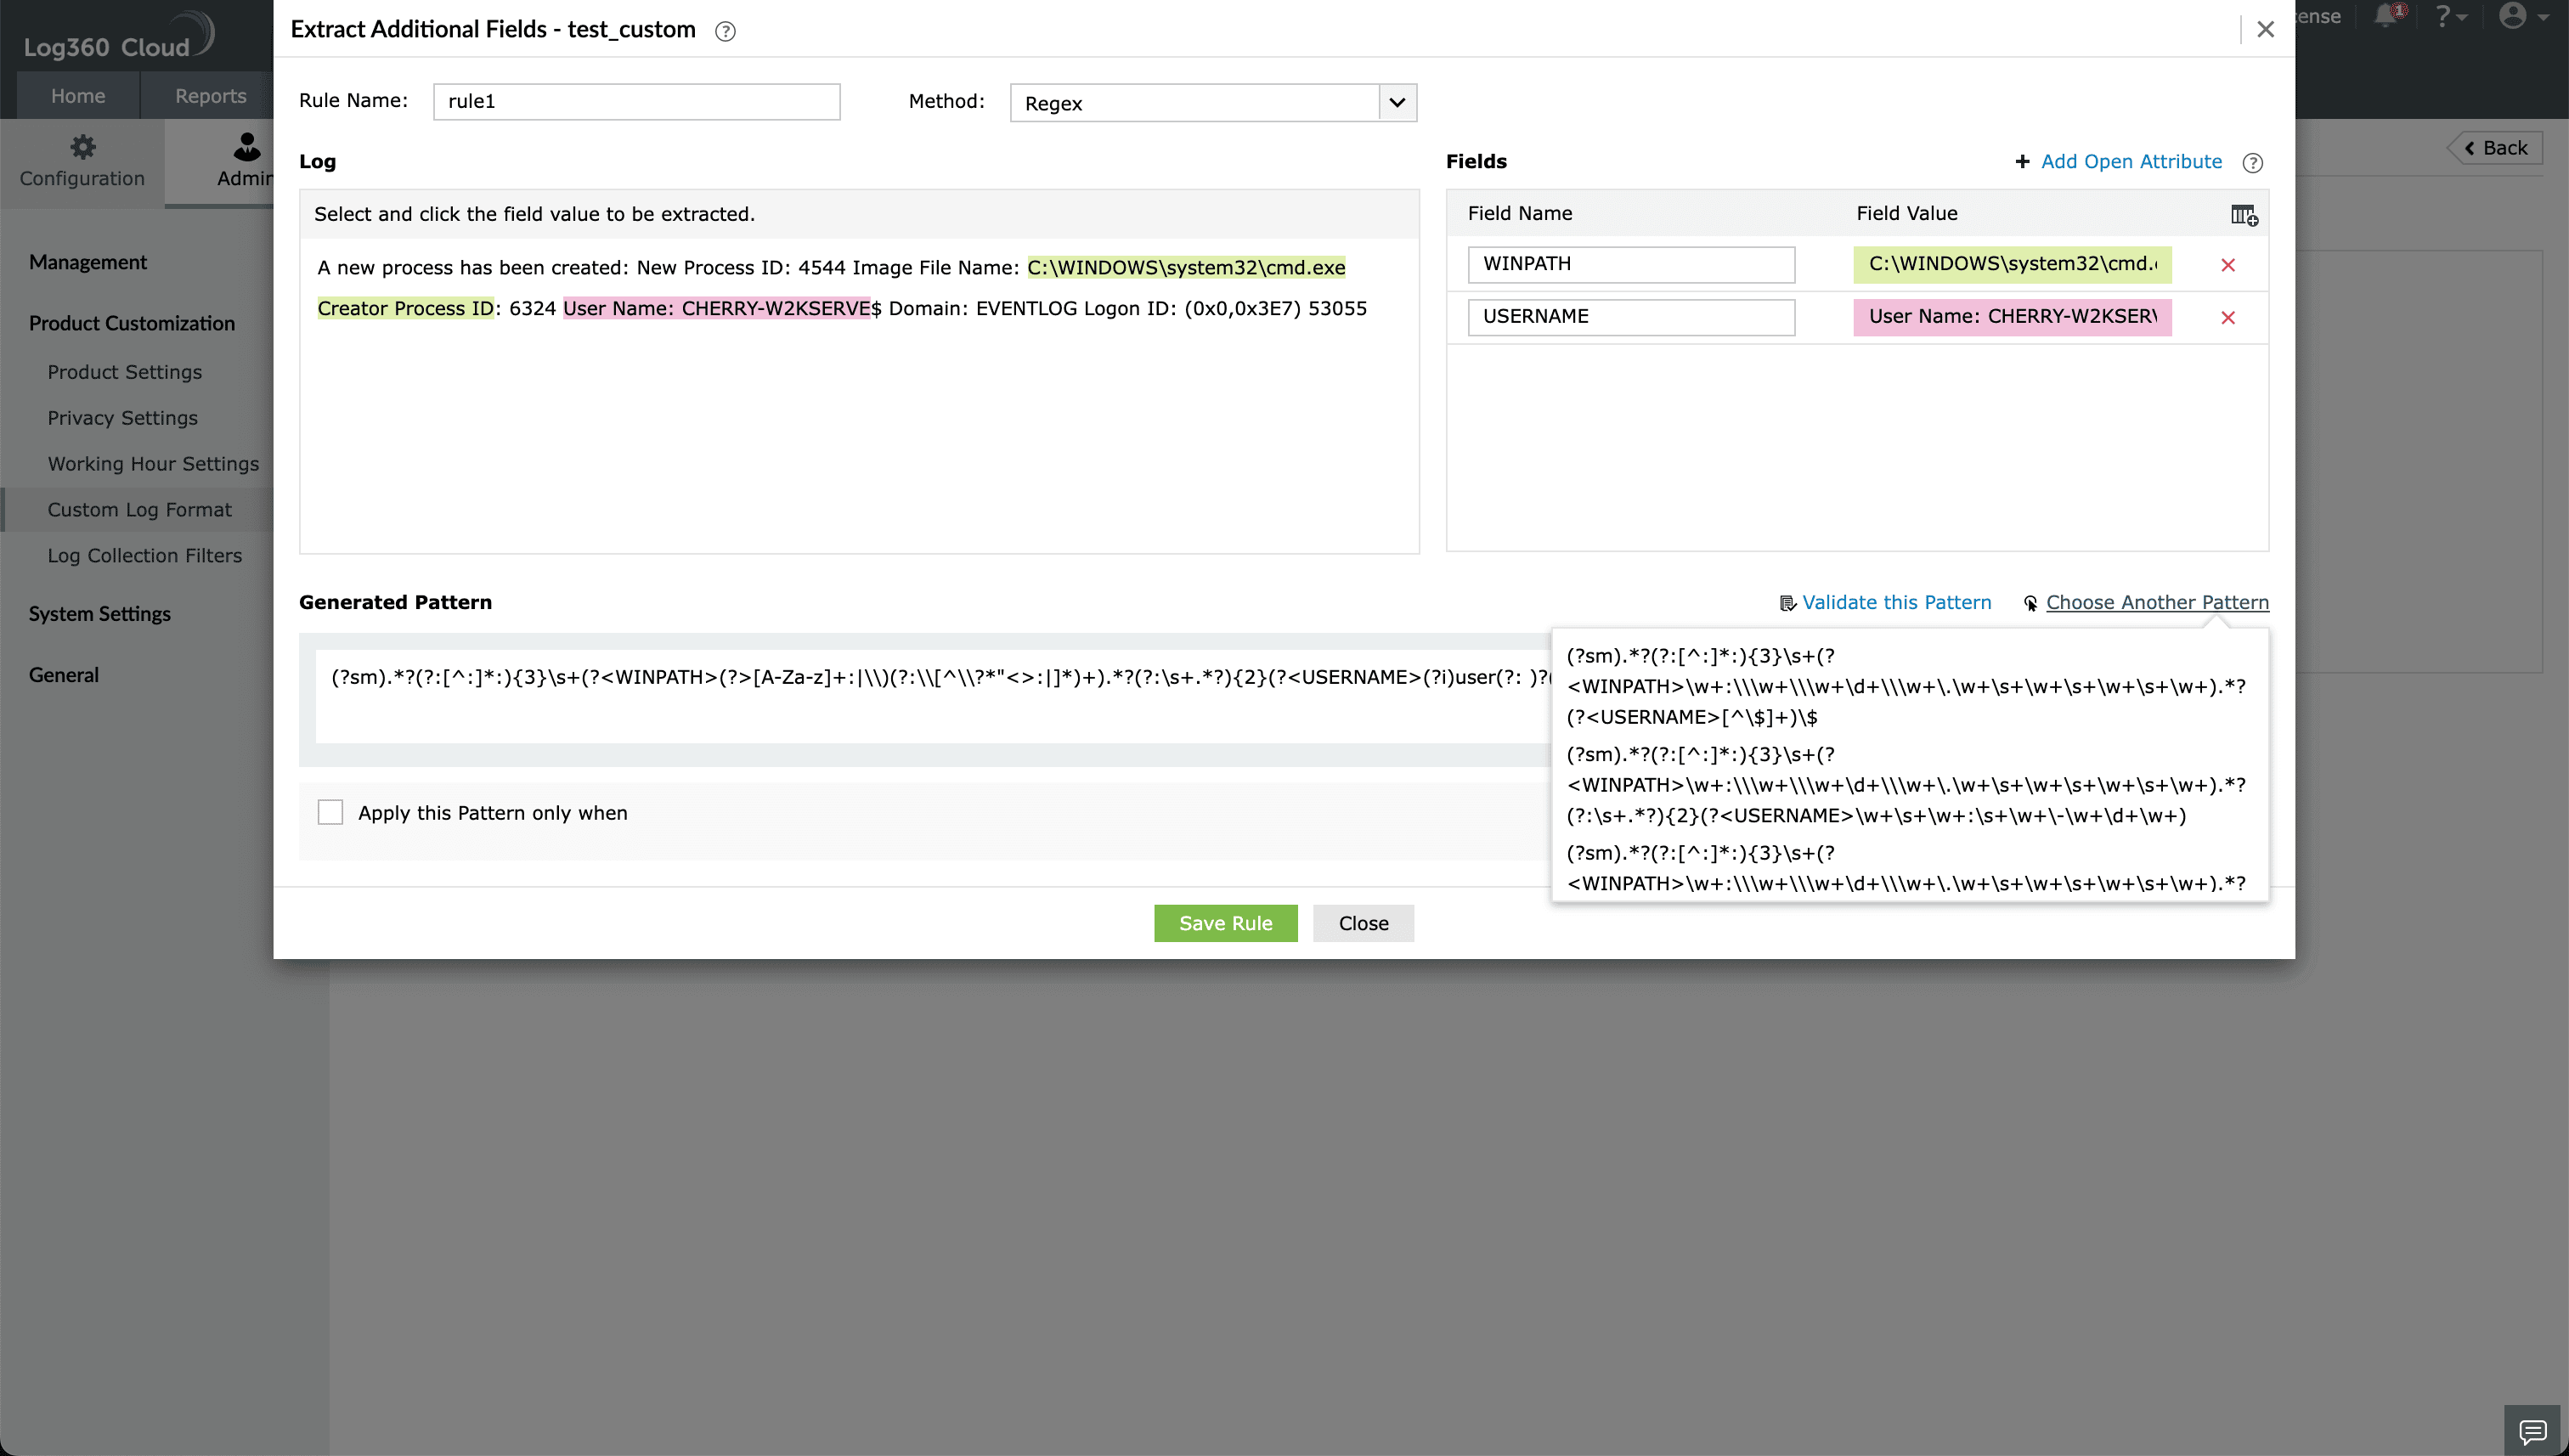Remove the WINPATH field row
2569x1456 pixels.
(2227, 265)
